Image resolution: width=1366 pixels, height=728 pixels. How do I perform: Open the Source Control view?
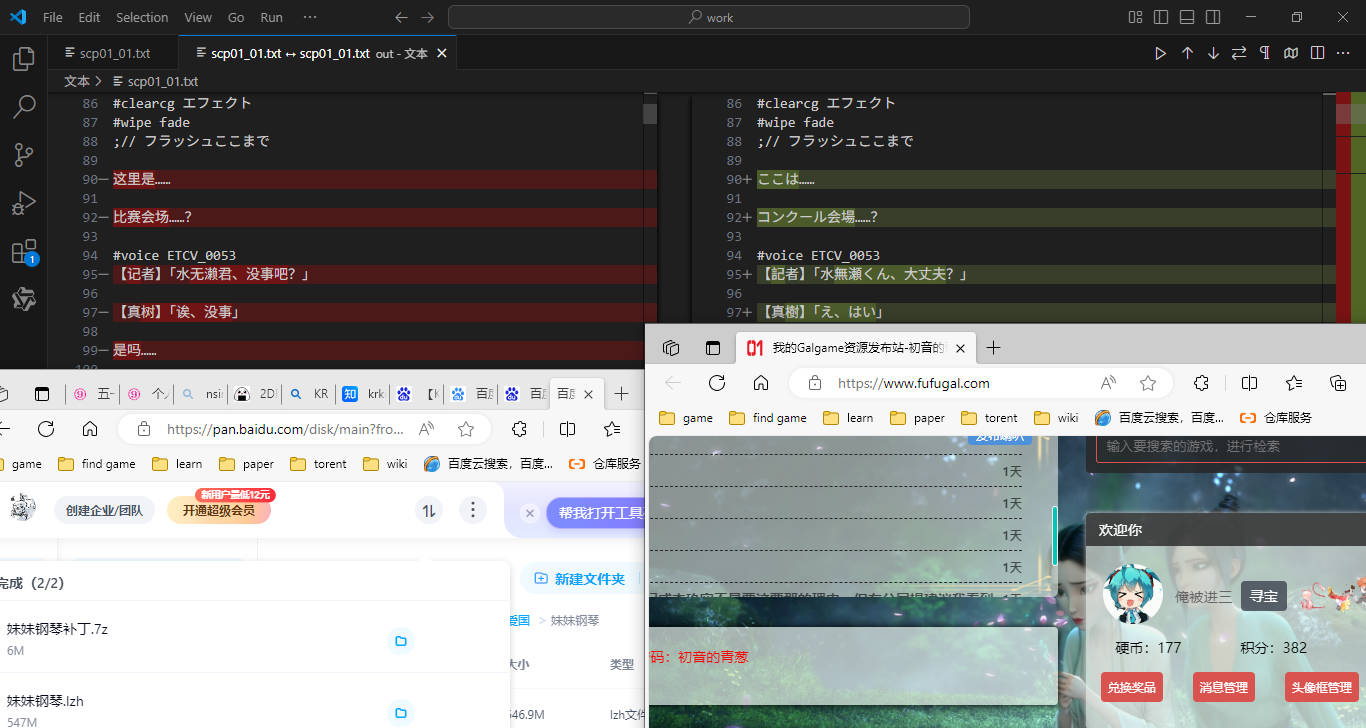(x=23, y=155)
